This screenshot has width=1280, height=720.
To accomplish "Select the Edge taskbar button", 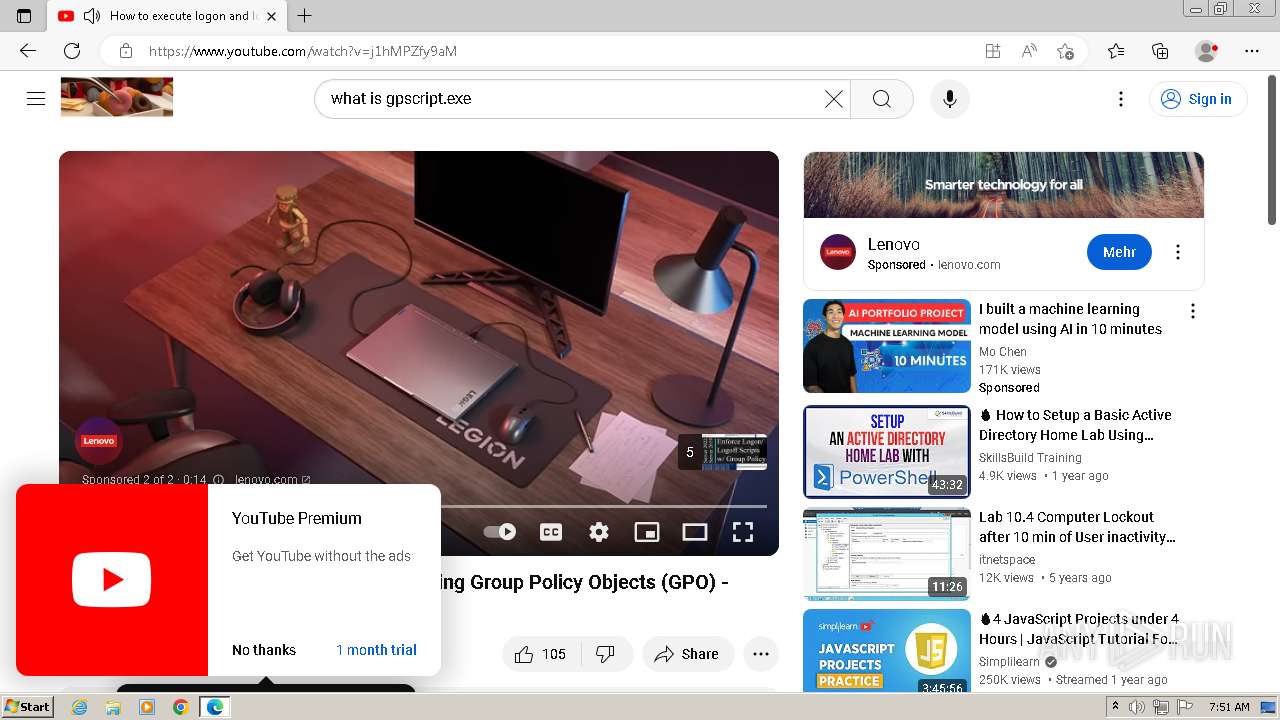I will (x=214, y=707).
